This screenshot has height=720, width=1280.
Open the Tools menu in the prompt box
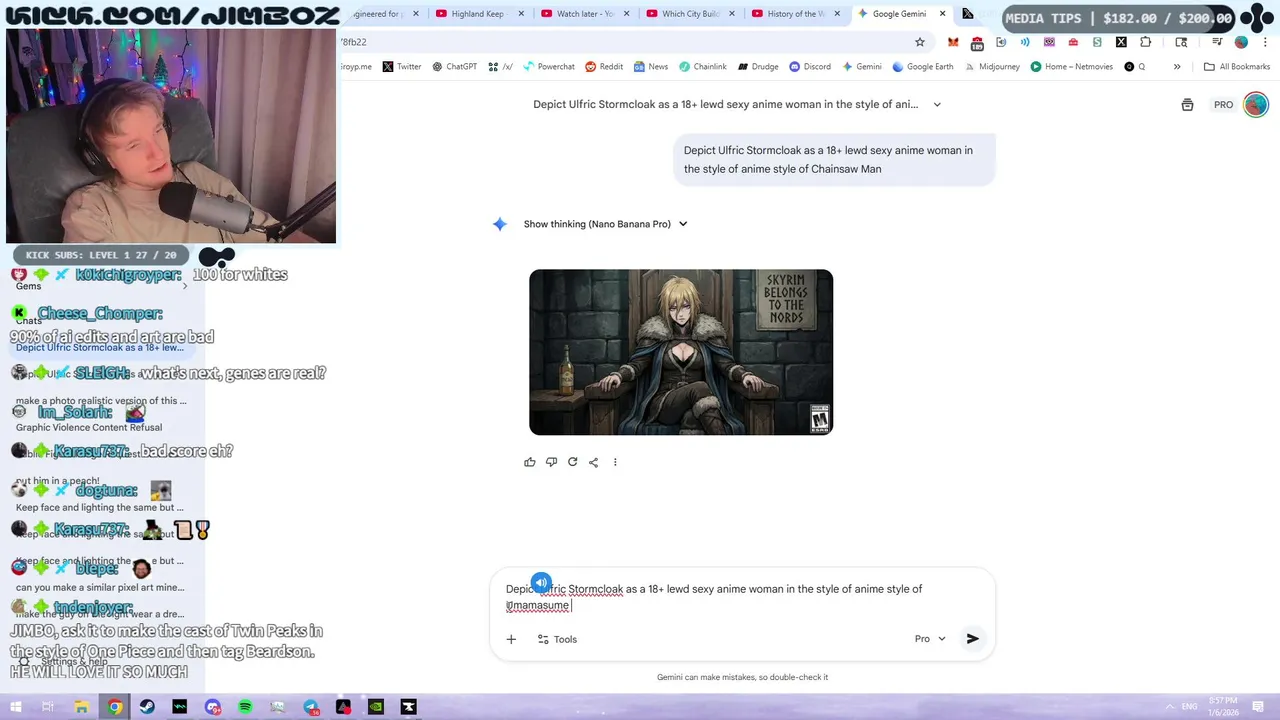click(x=557, y=639)
